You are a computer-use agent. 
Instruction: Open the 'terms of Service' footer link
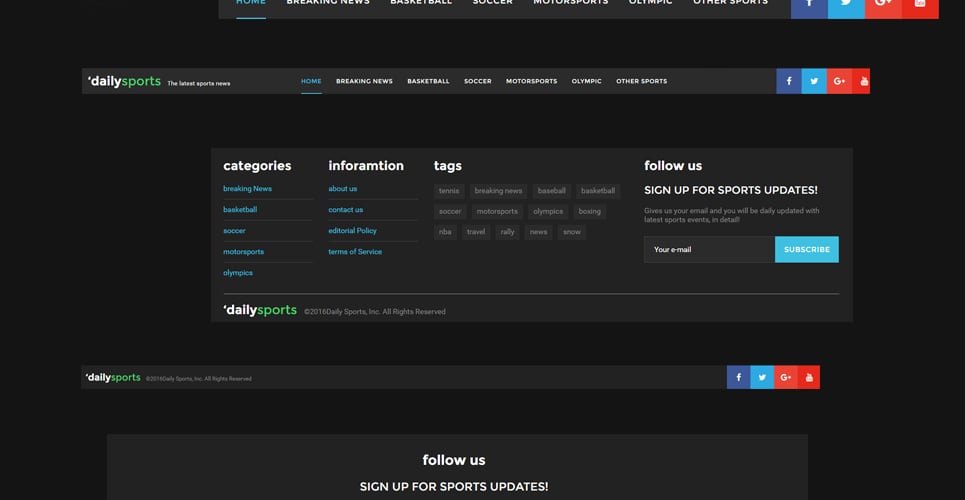354,252
